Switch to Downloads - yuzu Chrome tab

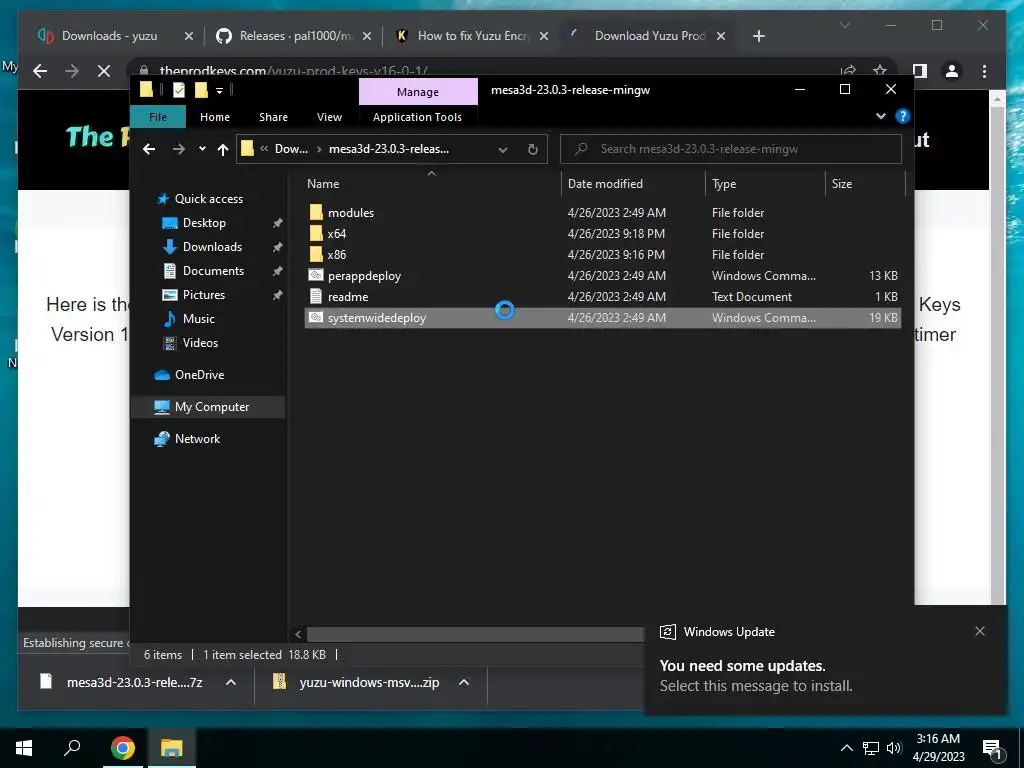[x=109, y=36]
